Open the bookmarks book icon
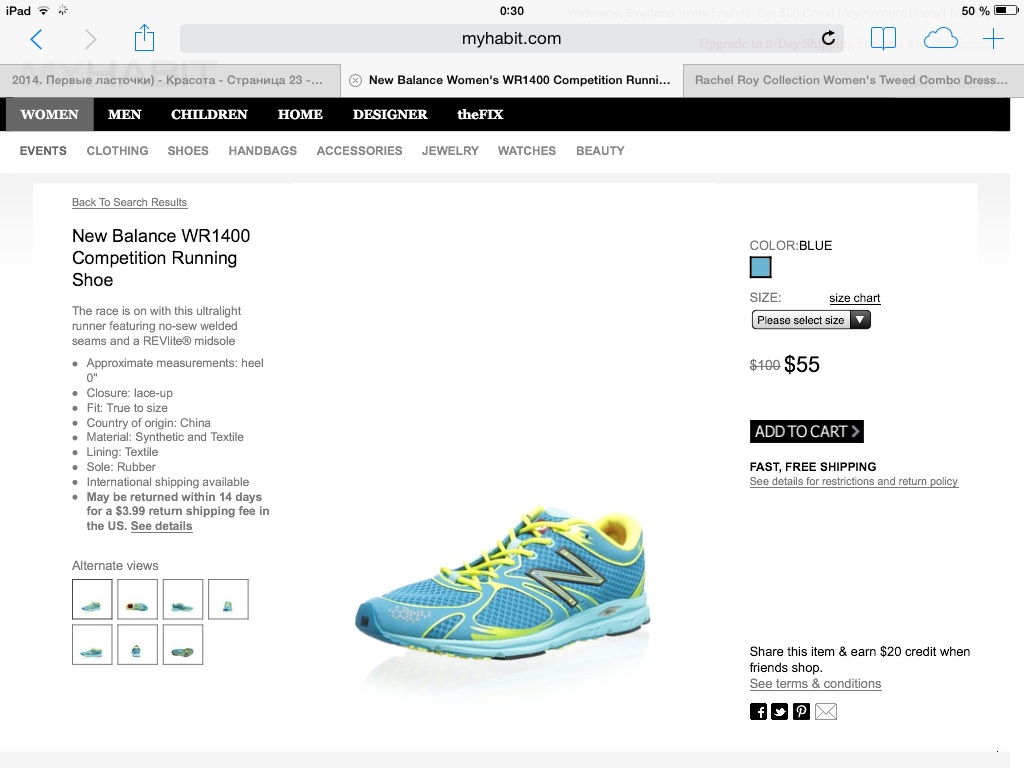Image resolution: width=1024 pixels, height=768 pixels. pyautogui.click(x=883, y=39)
